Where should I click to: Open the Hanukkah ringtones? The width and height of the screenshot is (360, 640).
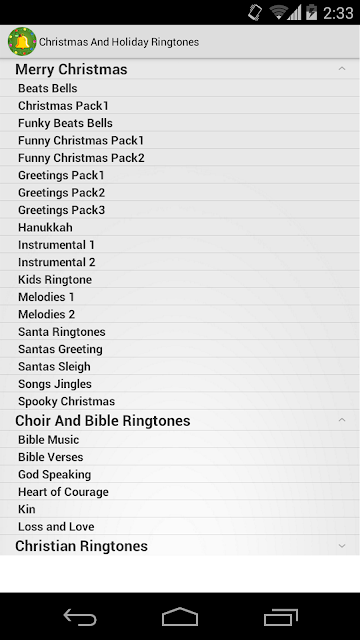click(180, 227)
